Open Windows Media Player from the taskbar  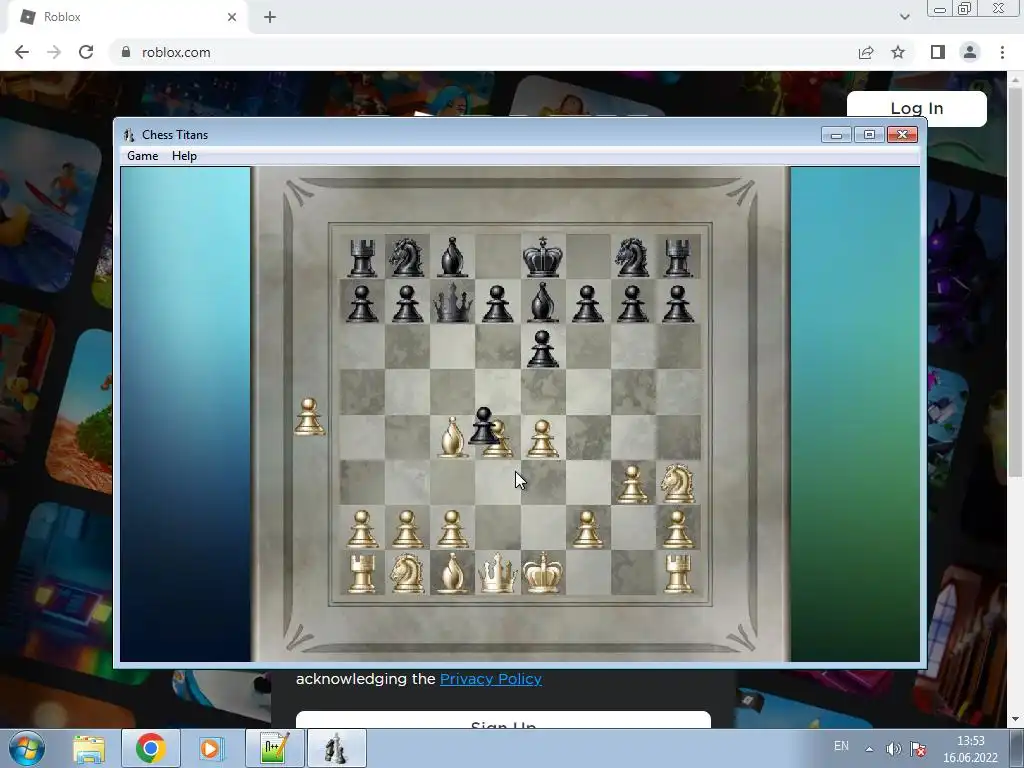coord(211,748)
